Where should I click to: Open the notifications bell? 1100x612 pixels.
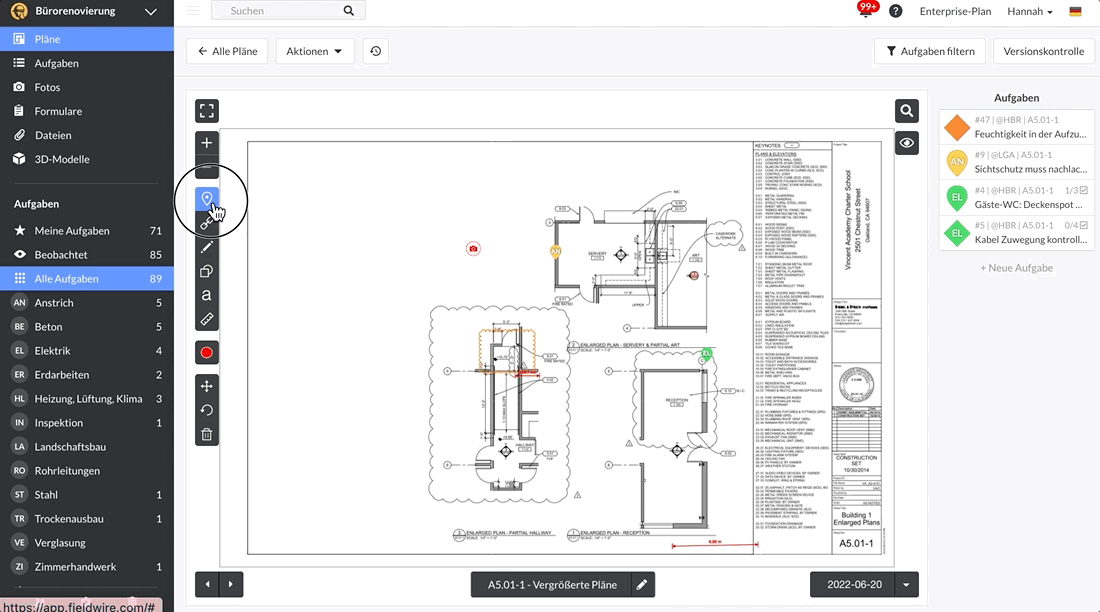click(866, 11)
